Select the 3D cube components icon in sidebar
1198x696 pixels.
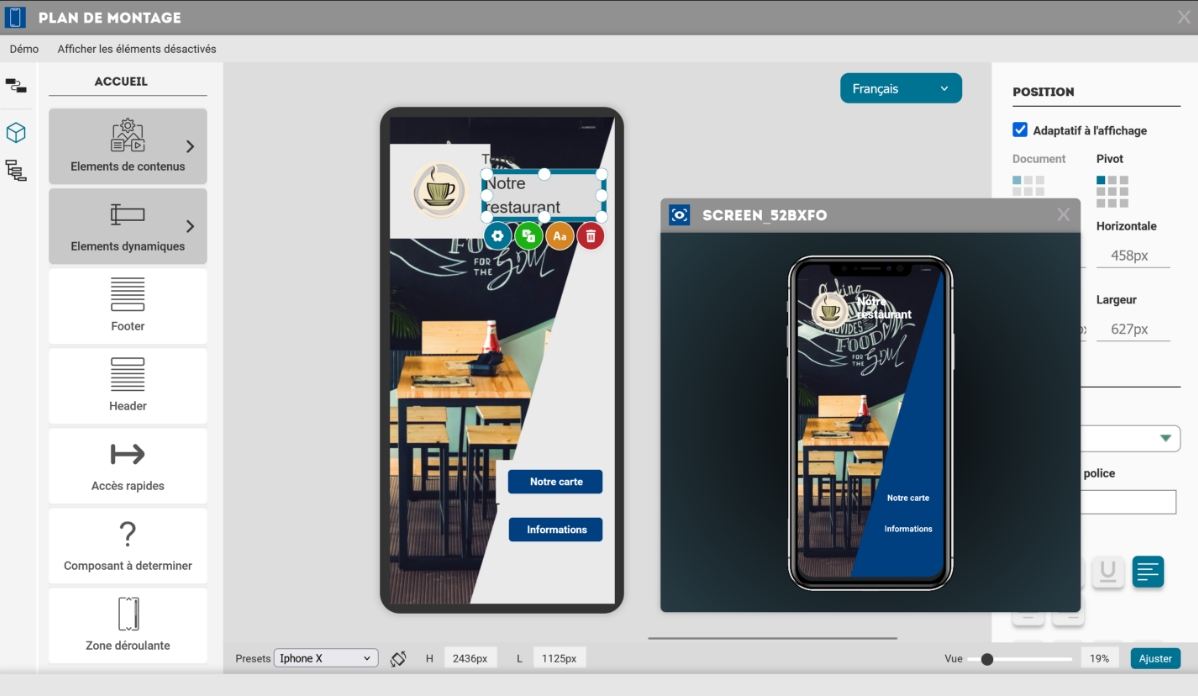16,133
